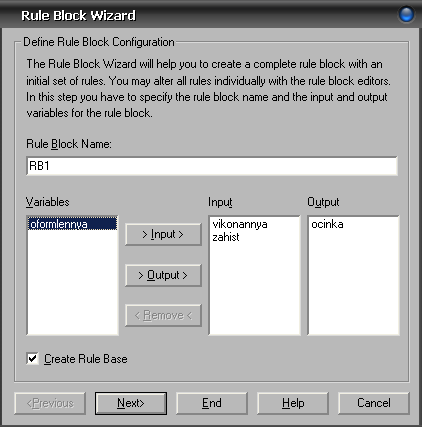Move variable with the > Input > button
The image size is (422, 427).
click(x=163, y=234)
